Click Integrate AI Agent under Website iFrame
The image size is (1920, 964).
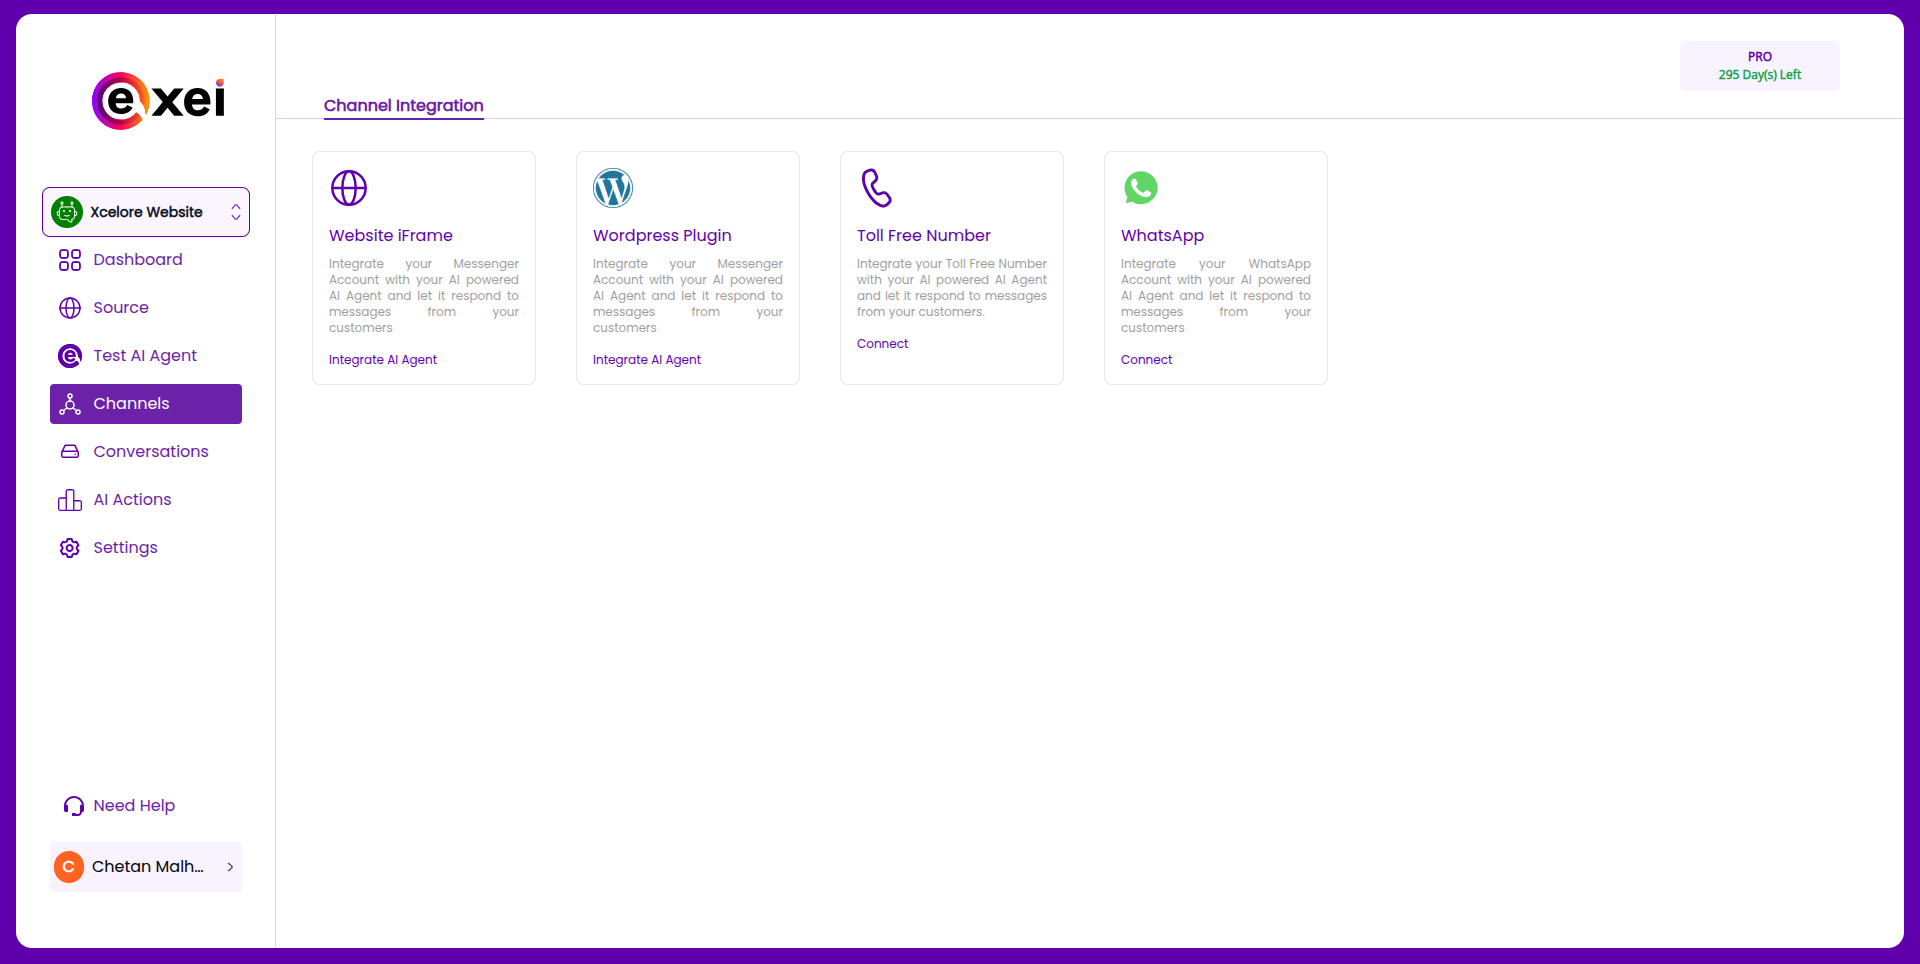point(383,360)
